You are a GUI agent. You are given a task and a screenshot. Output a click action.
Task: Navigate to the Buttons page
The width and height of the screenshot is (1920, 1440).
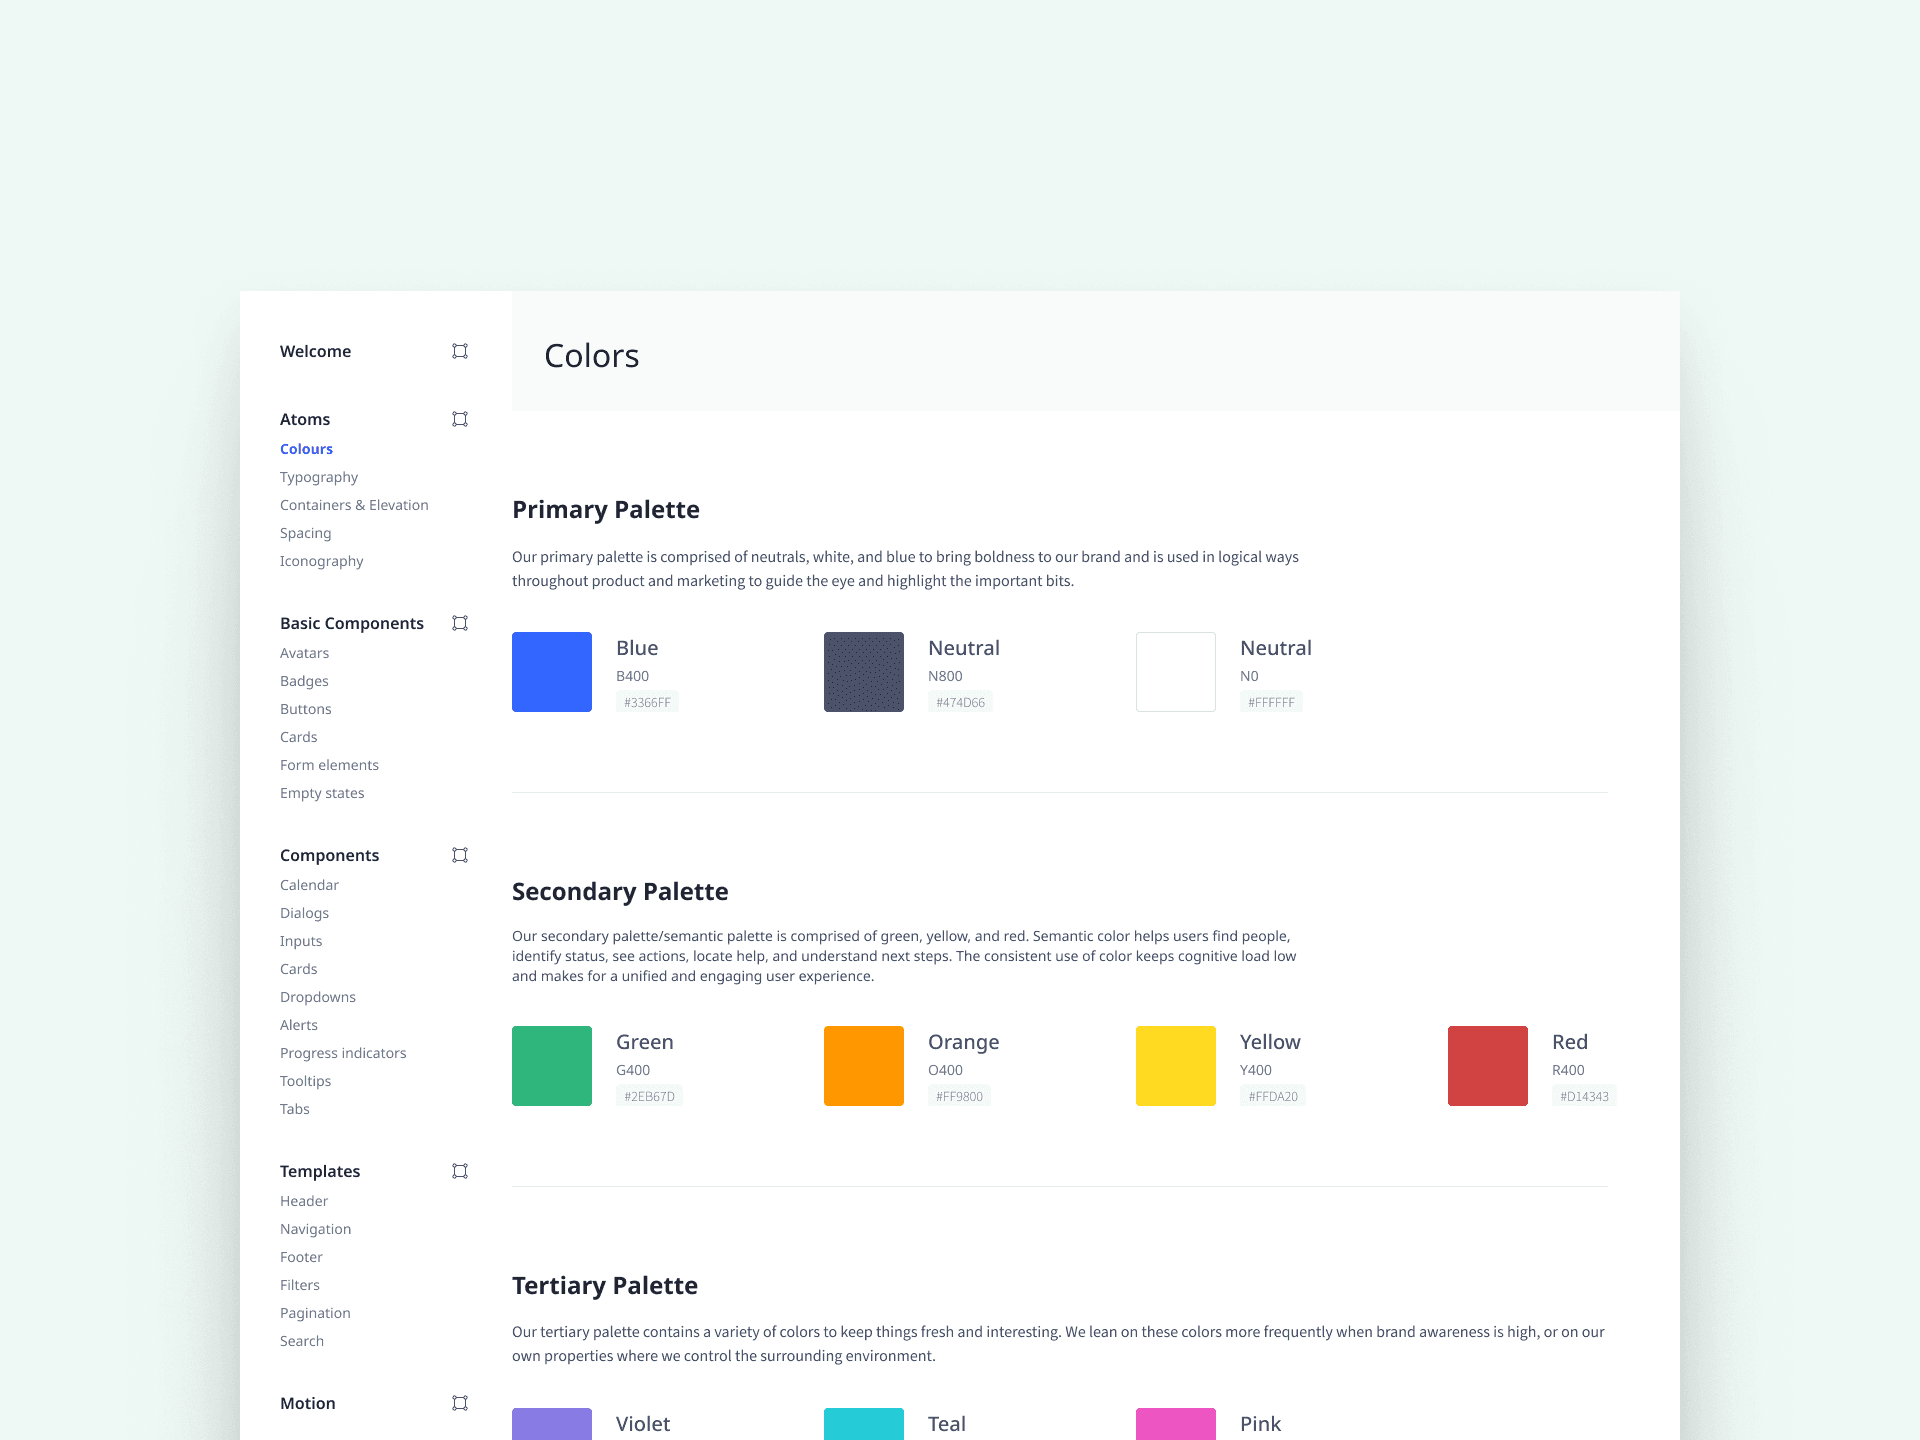point(305,708)
